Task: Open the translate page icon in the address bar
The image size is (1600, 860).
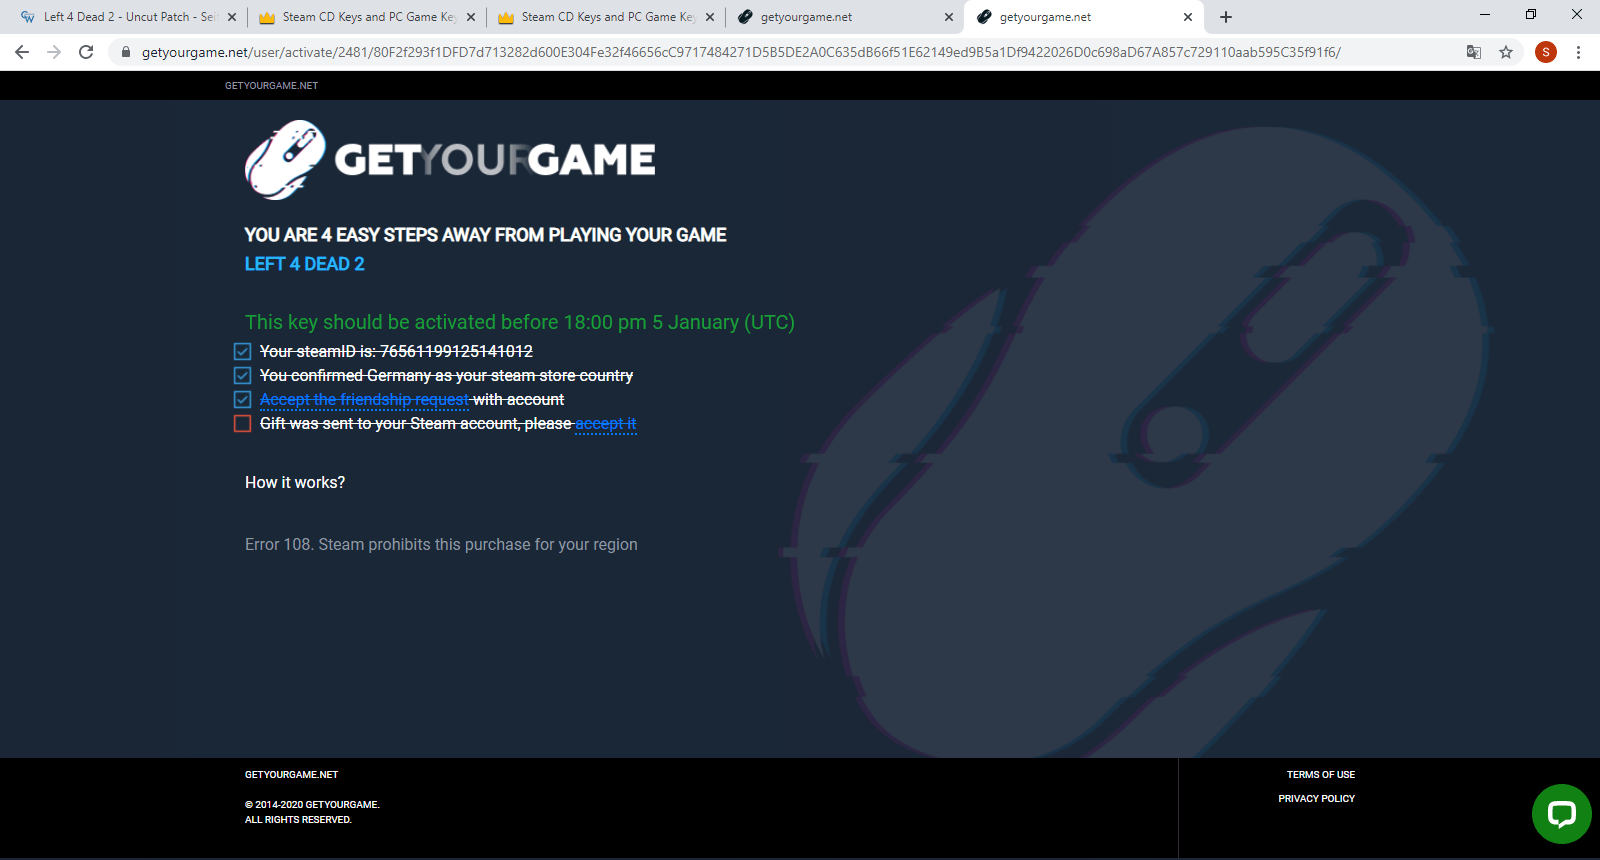Action: coord(1474,52)
